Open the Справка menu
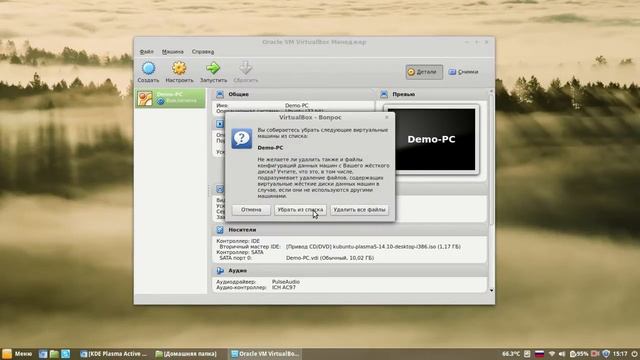This screenshot has height=360, width=640. coord(203,52)
